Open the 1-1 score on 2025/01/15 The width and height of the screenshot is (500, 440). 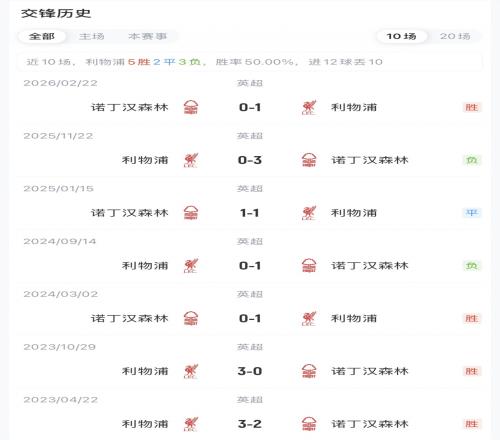(250, 213)
